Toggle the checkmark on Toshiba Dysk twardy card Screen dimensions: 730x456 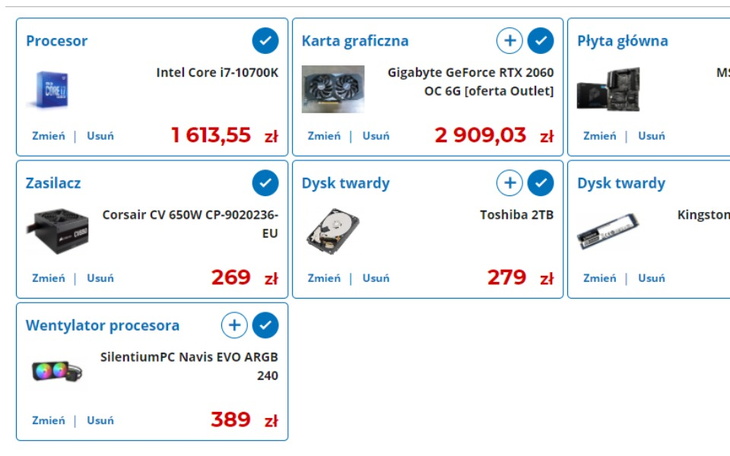coord(541,183)
